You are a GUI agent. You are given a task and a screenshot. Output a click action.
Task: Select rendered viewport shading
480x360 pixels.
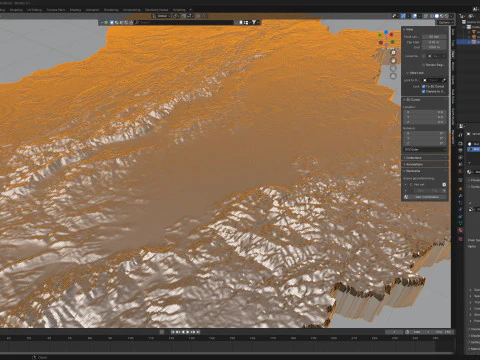click(x=447, y=16)
